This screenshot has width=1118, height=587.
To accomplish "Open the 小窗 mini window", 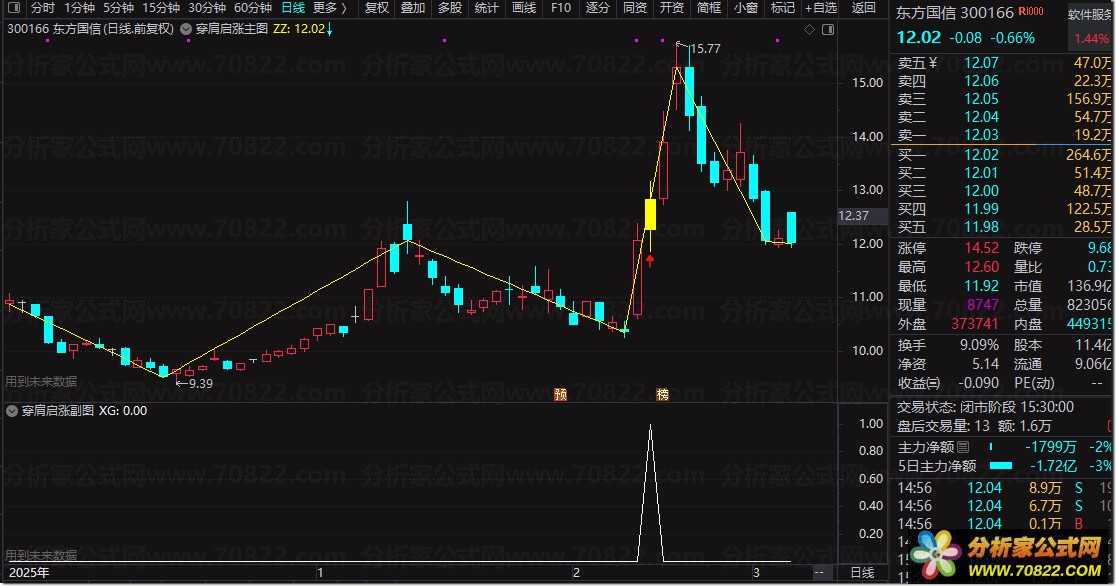I will coord(746,8).
